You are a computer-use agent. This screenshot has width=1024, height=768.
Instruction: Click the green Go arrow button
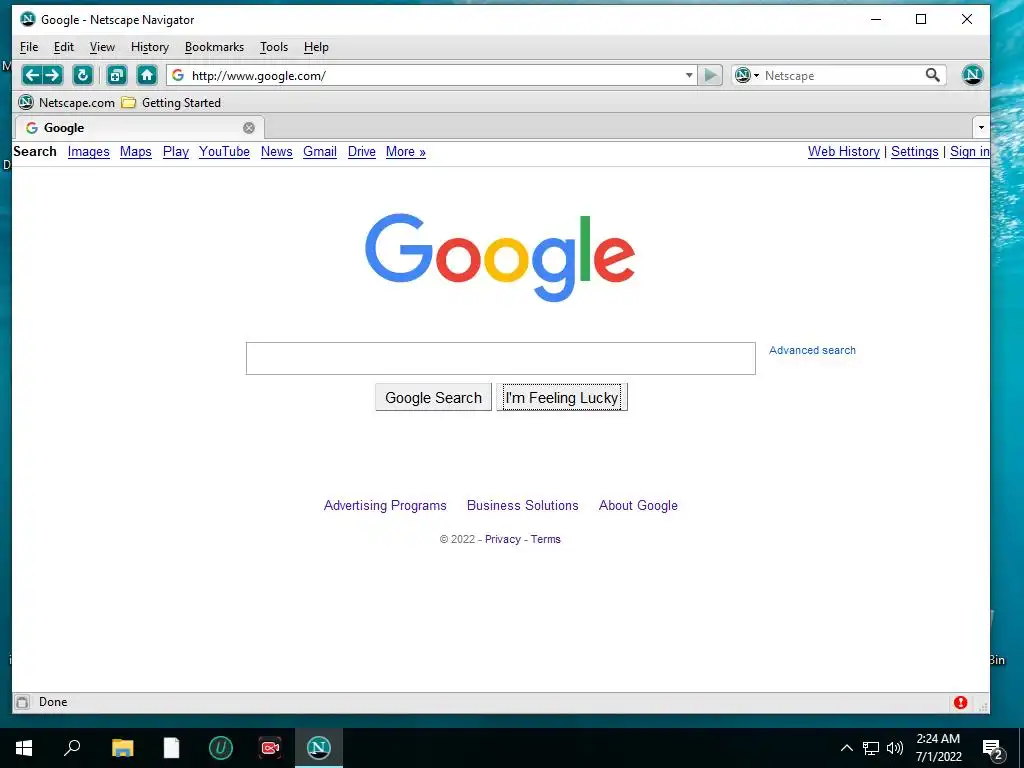710,75
